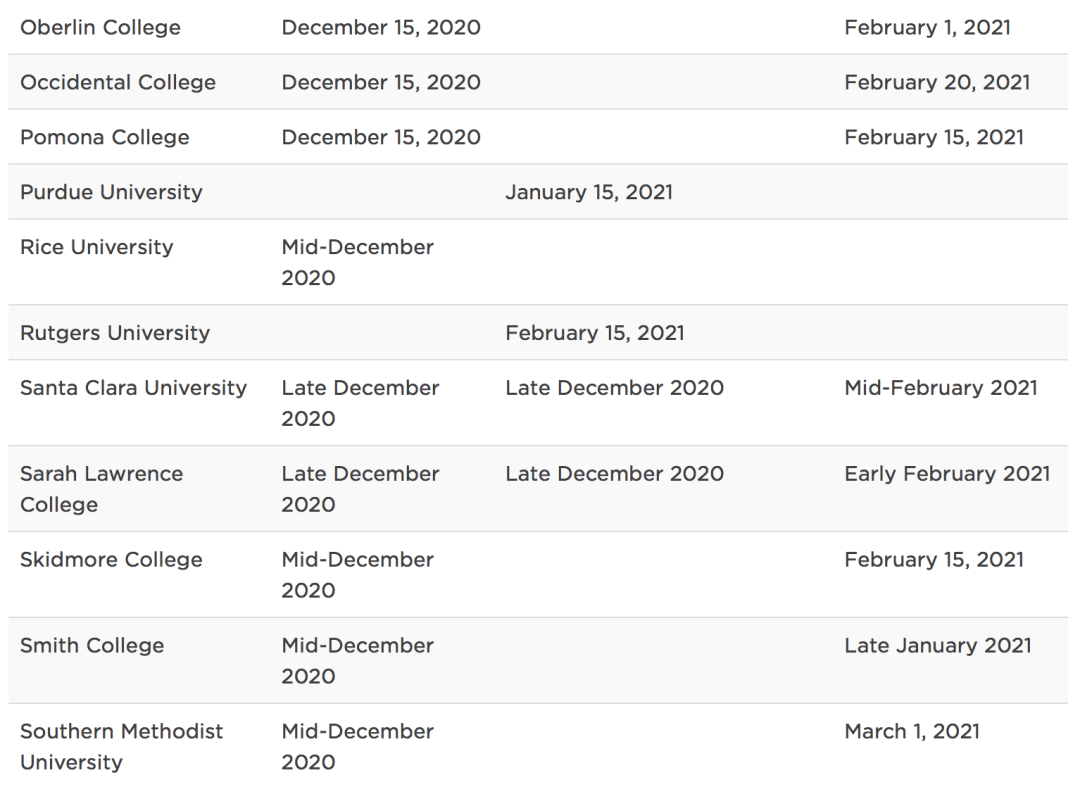Click the Occidental College row name
This screenshot has height=787, width=1080.
118,82
